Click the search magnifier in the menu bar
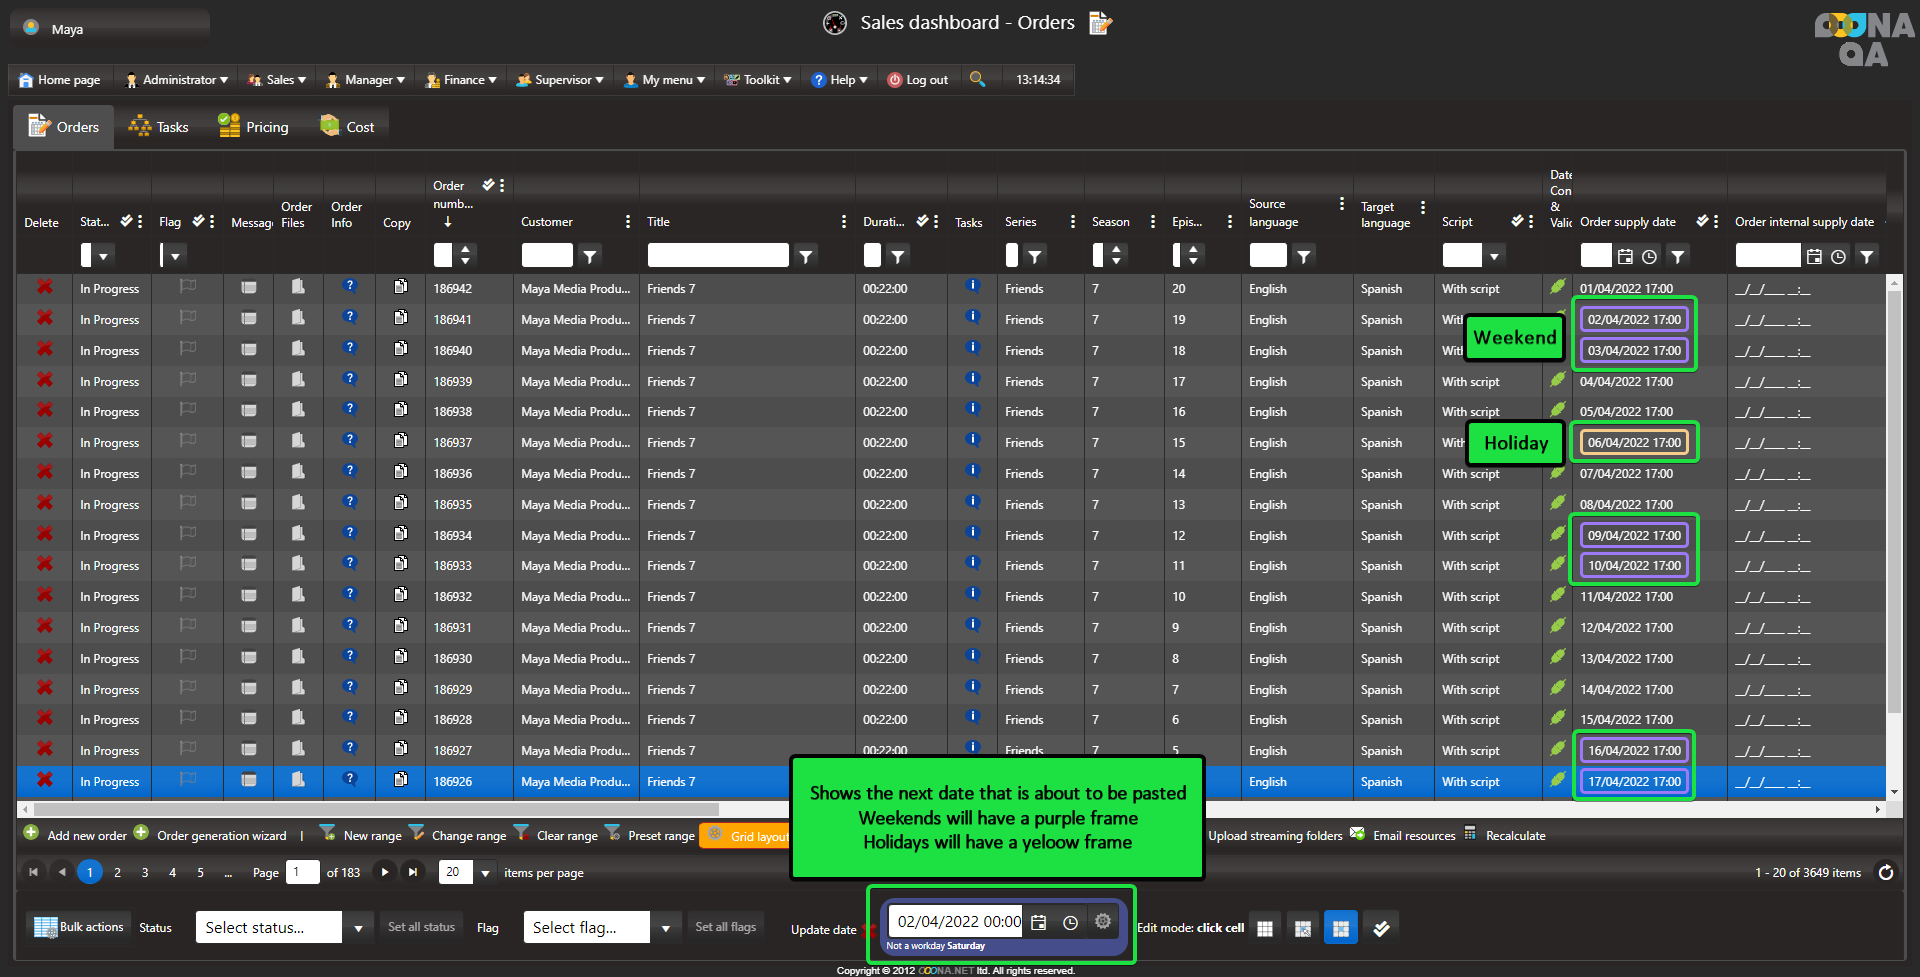1920x977 pixels. tap(977, 79)
